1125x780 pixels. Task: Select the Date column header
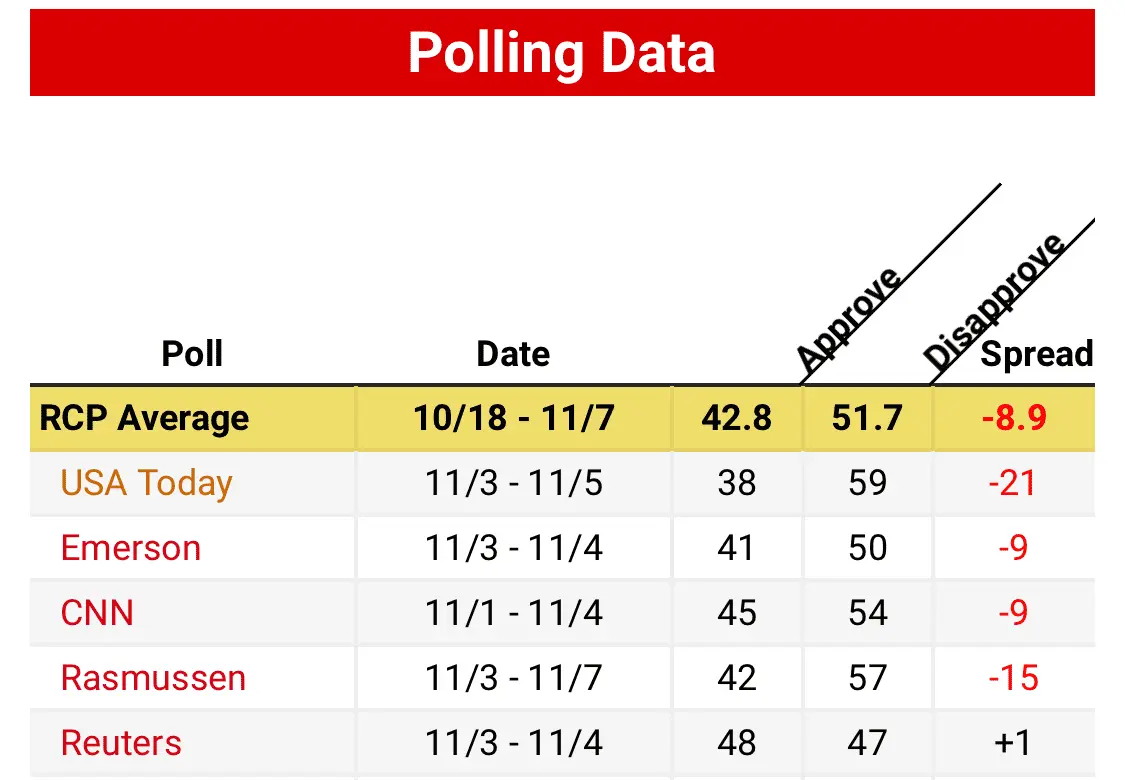[x=513, y=354]
